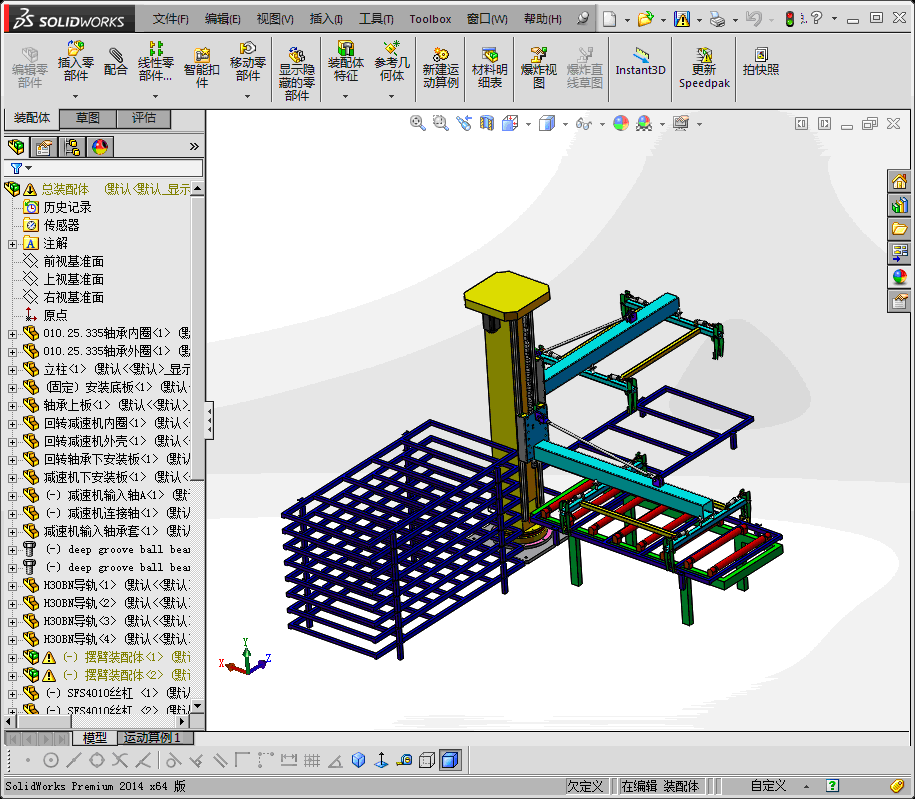
Task: Open the Hide/Show Items glasses icon
Action: tap(584, 124)
